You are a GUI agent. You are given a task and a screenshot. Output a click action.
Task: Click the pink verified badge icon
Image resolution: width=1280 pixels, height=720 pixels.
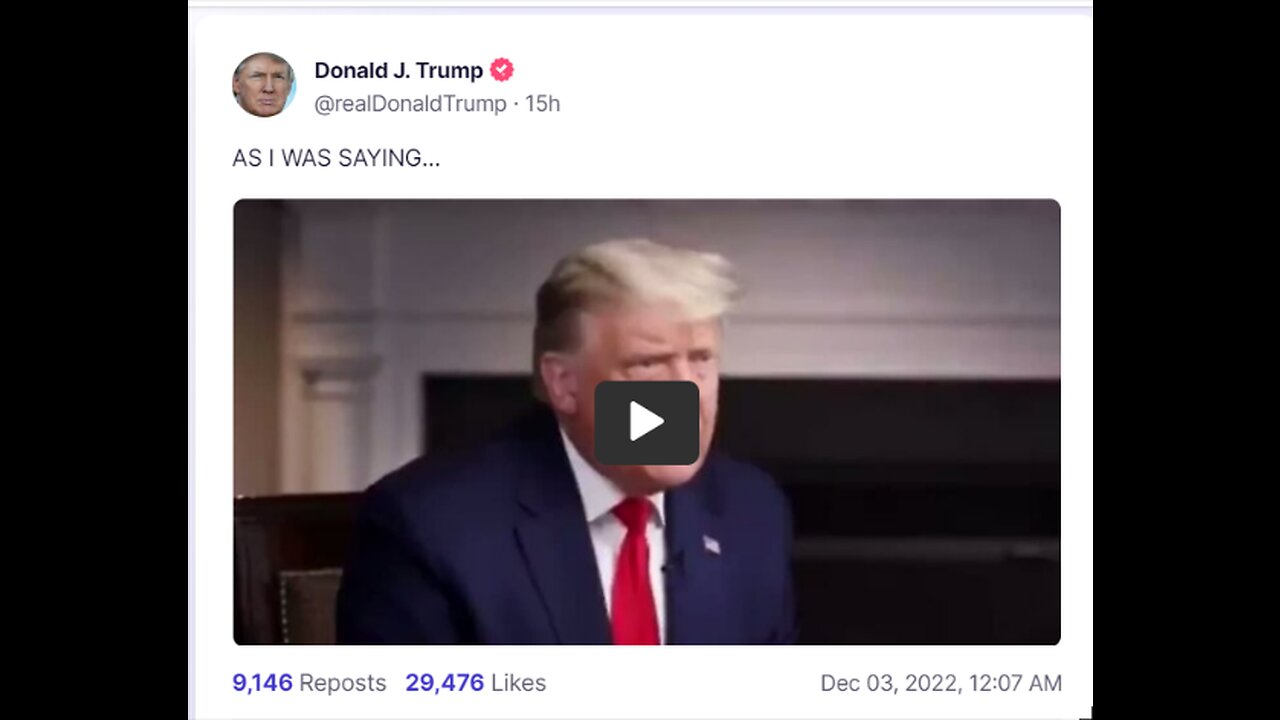502,70
